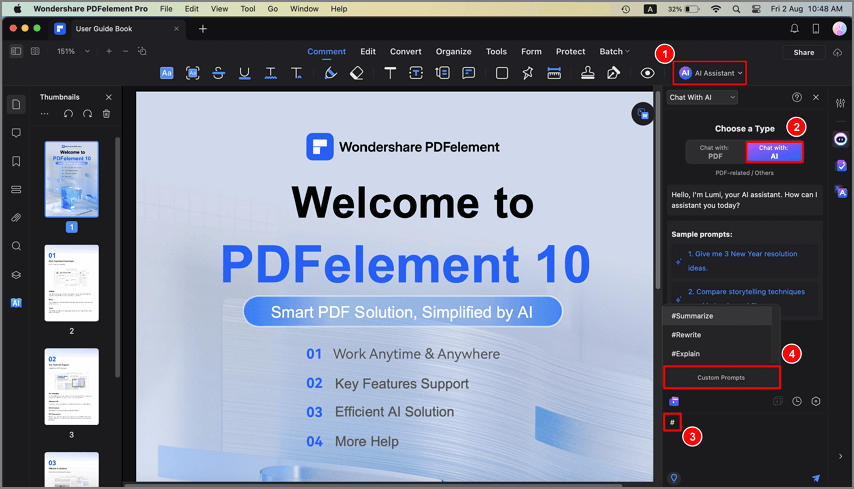The height and width of the screenshot is (489, 854).
Task: Open the Form tab
Action: click(x=531, y=51)
